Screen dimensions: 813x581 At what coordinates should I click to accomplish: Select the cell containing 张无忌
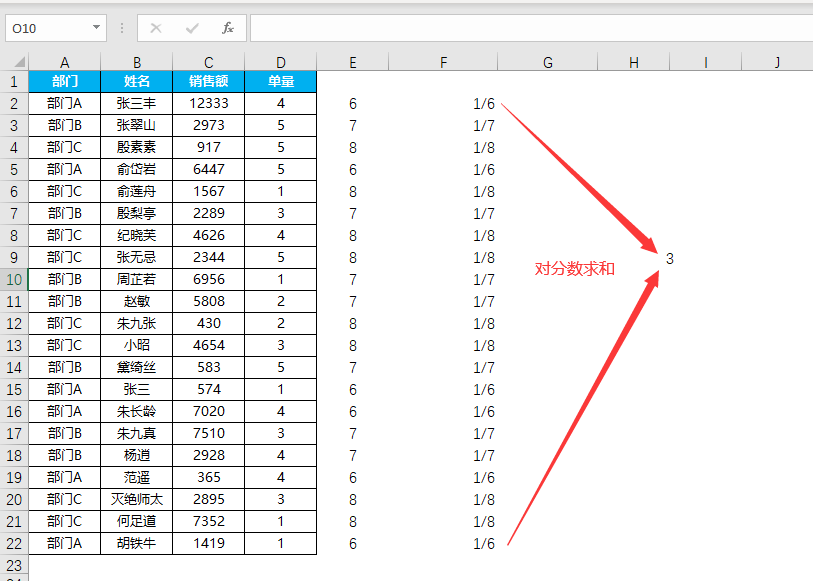(x=136, y=257)
